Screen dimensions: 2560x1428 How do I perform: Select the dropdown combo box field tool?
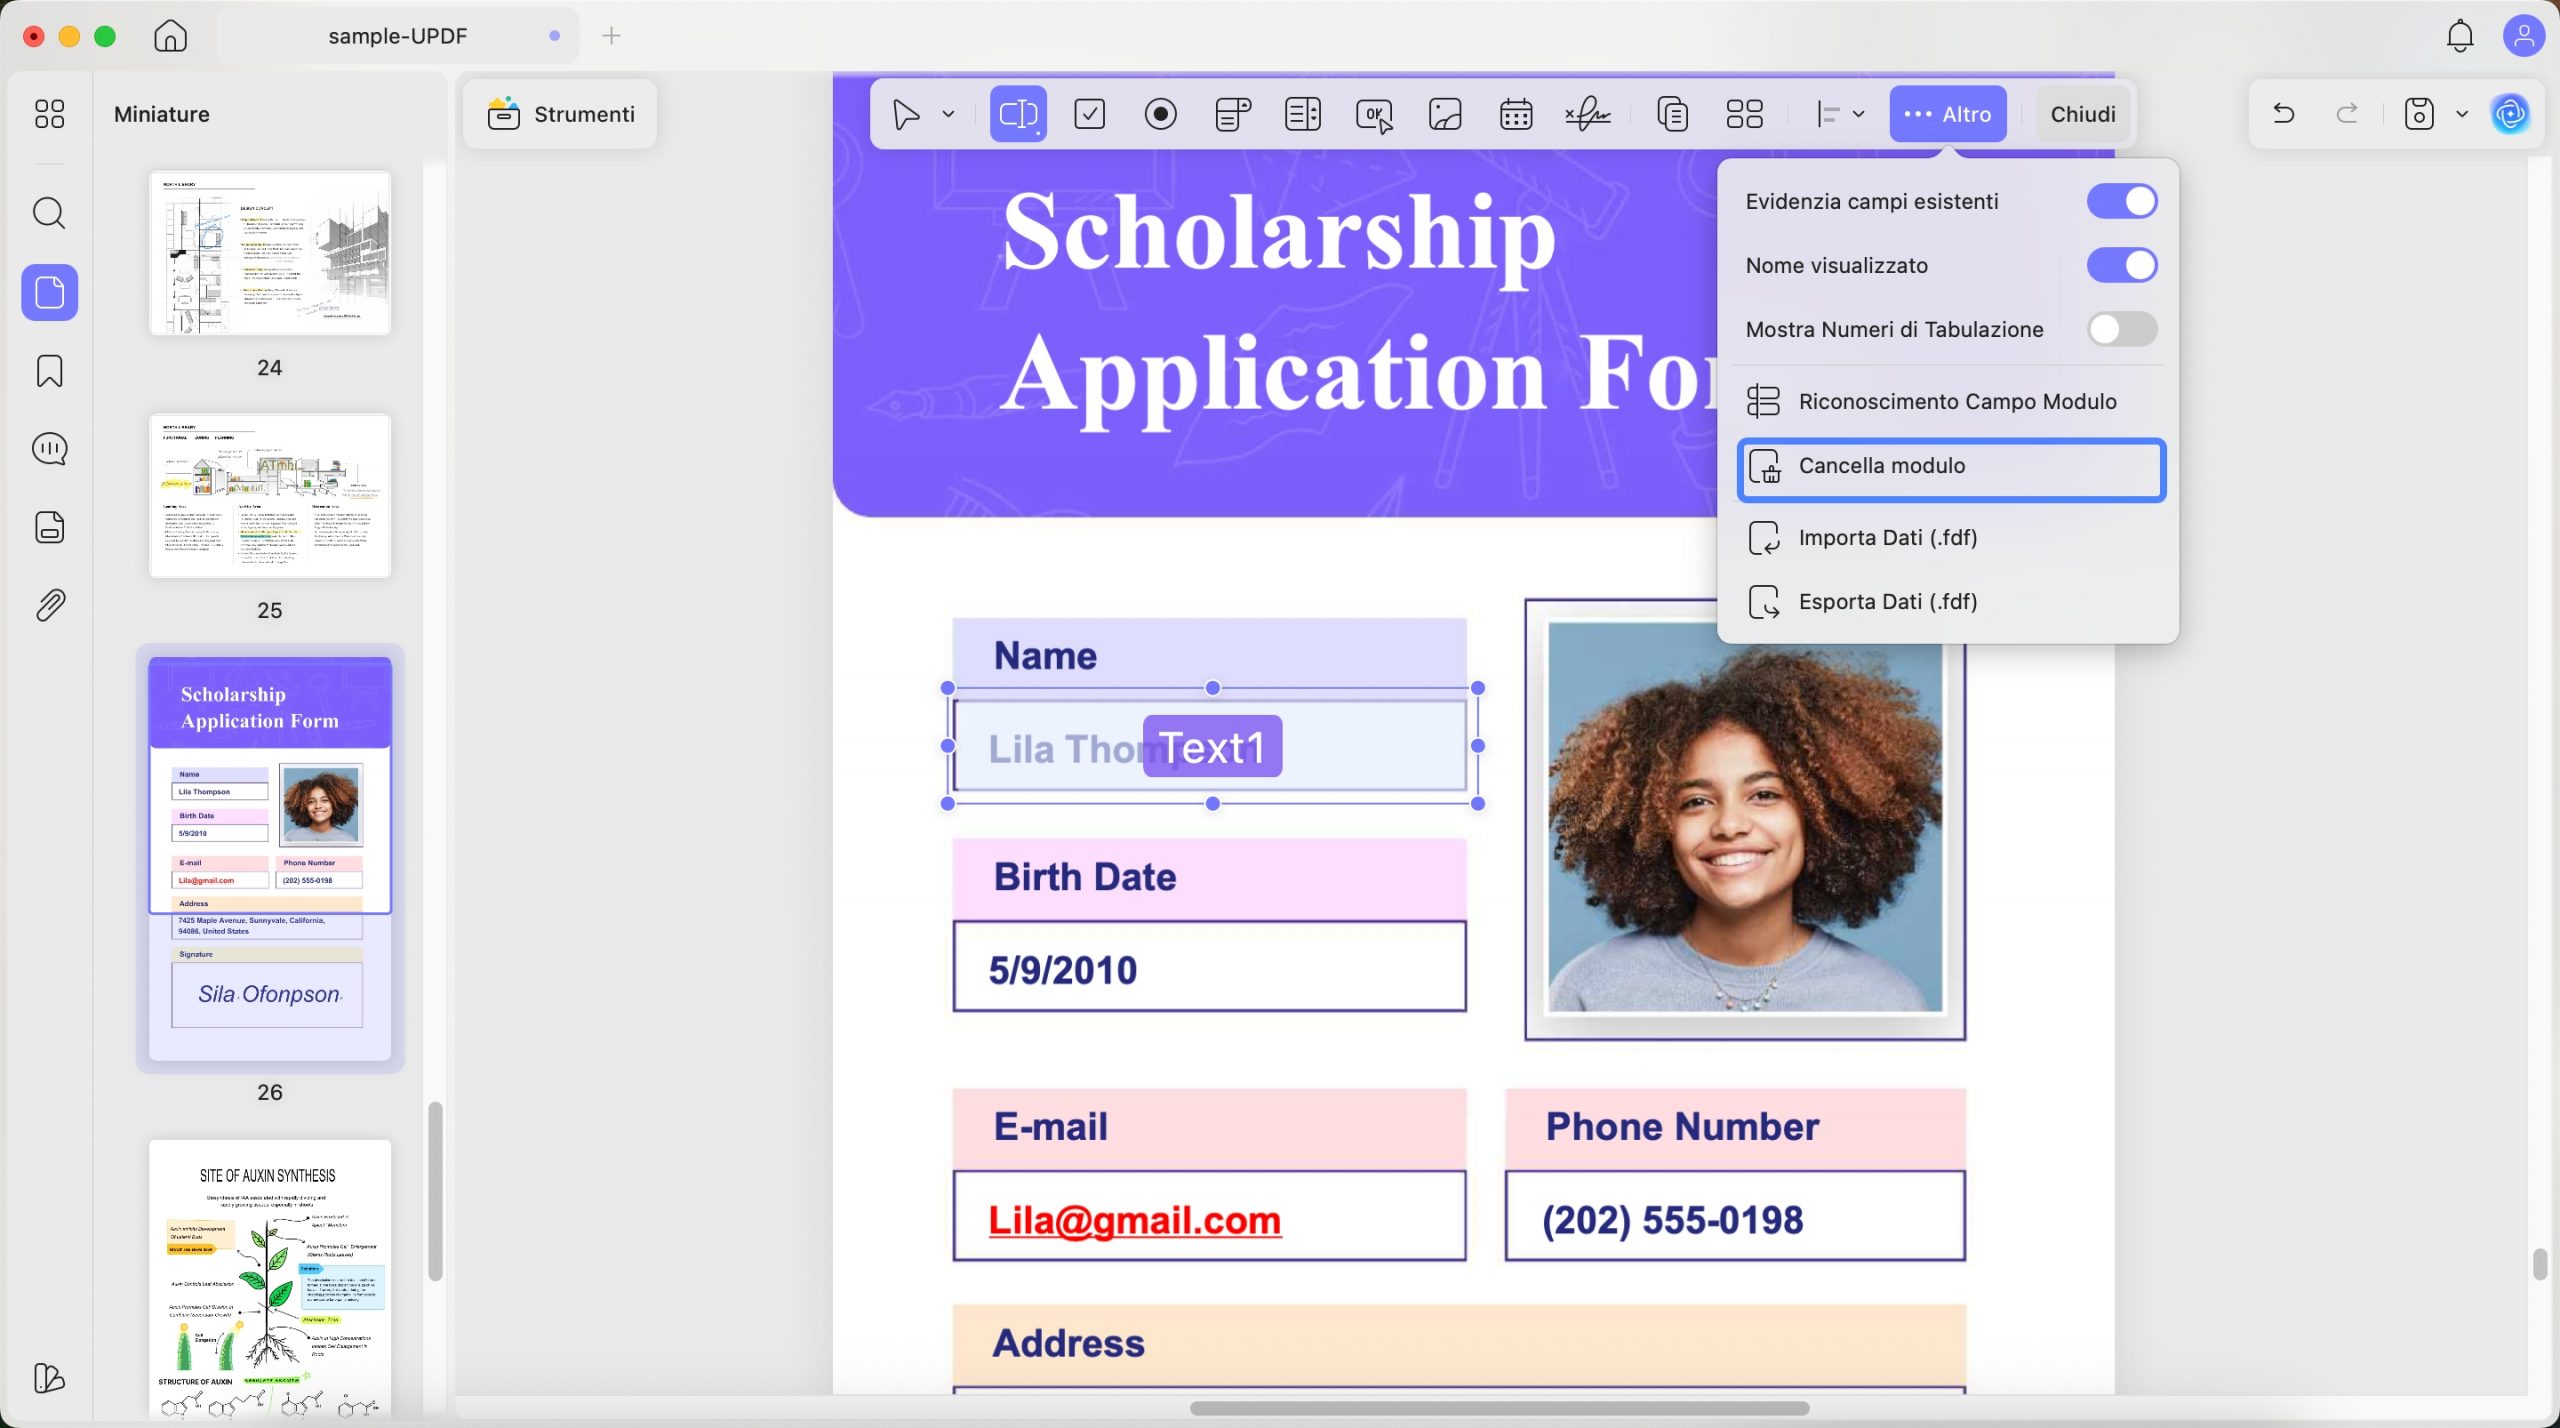(1232, 114)
